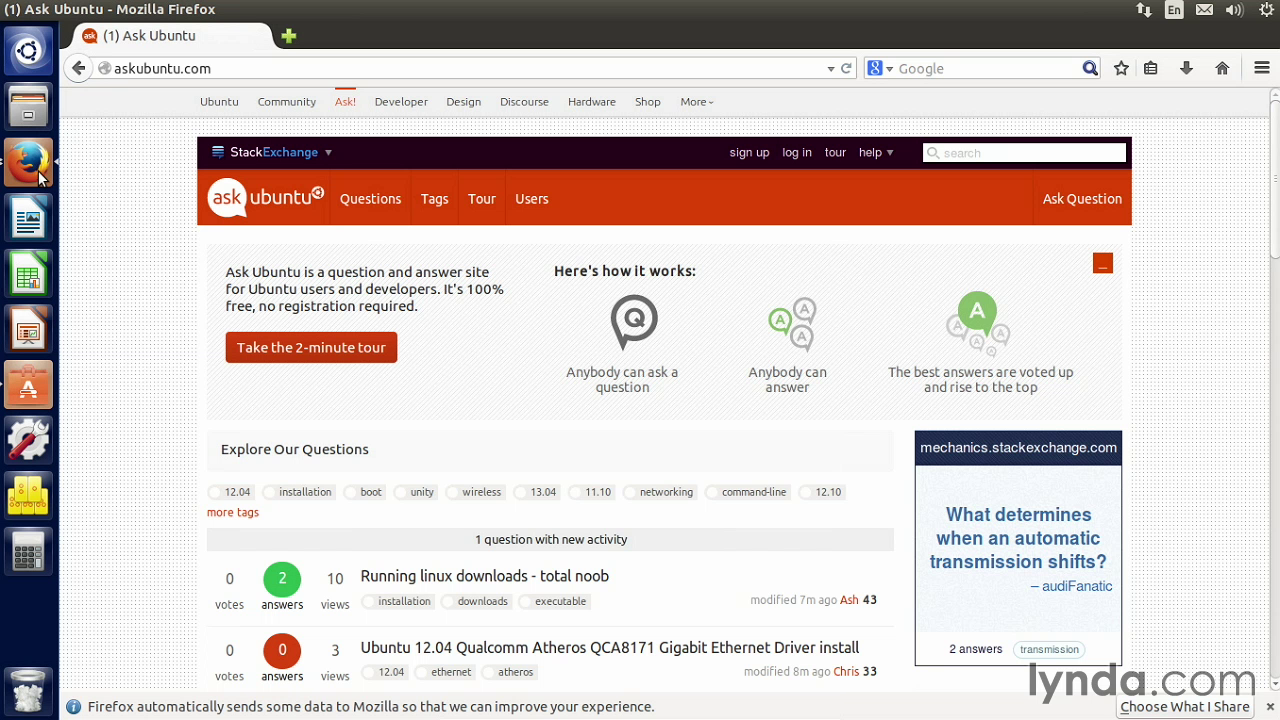Open the Firefox downloads arrow
This screenshot has width=1280, height=720.
click(x=1186, y=68)
